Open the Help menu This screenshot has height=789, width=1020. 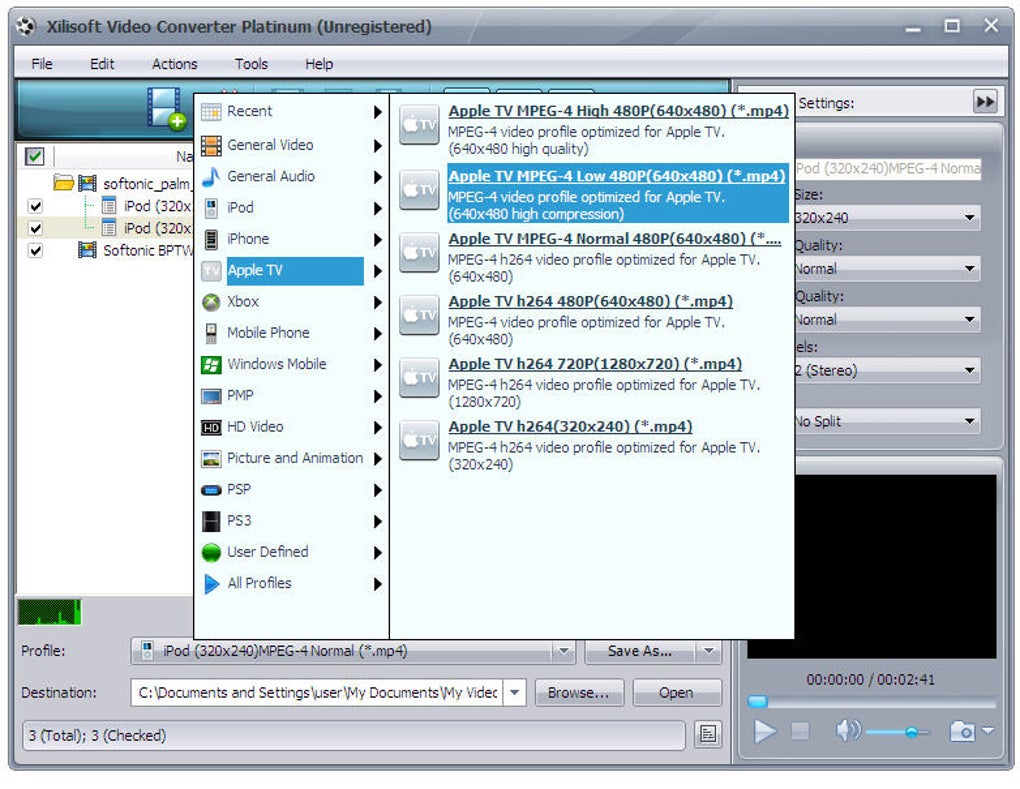pyautogui.click(x=319, y=64)
